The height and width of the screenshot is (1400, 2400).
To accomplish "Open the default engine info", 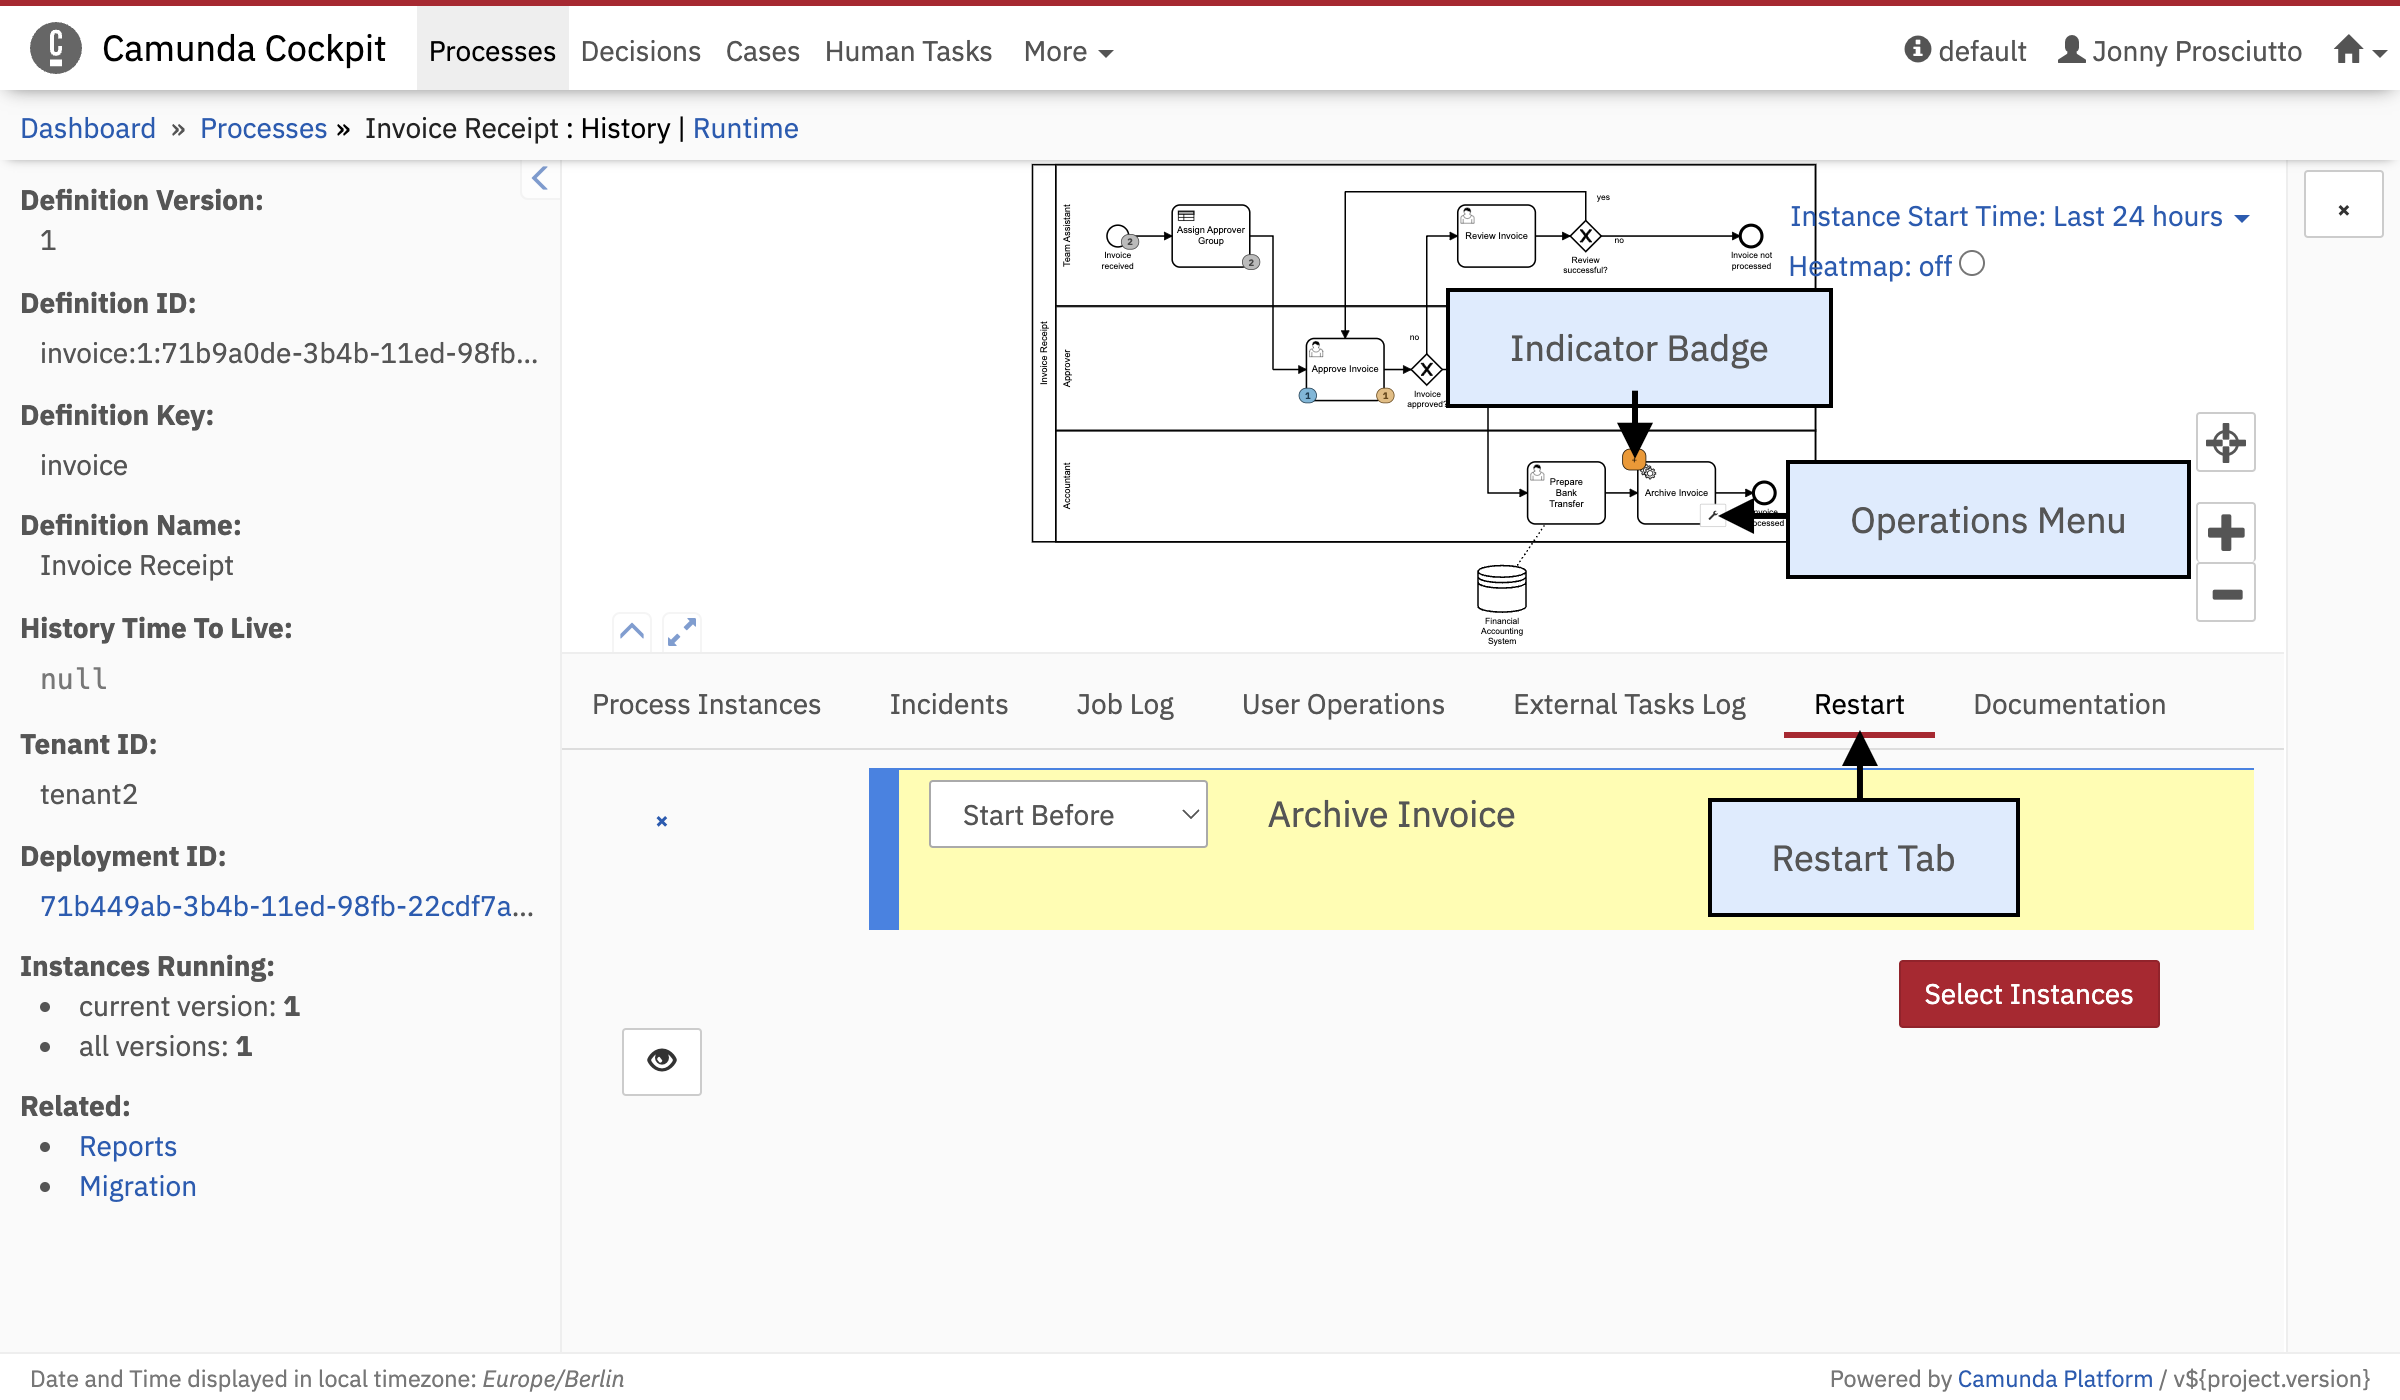I will 1965,50.
